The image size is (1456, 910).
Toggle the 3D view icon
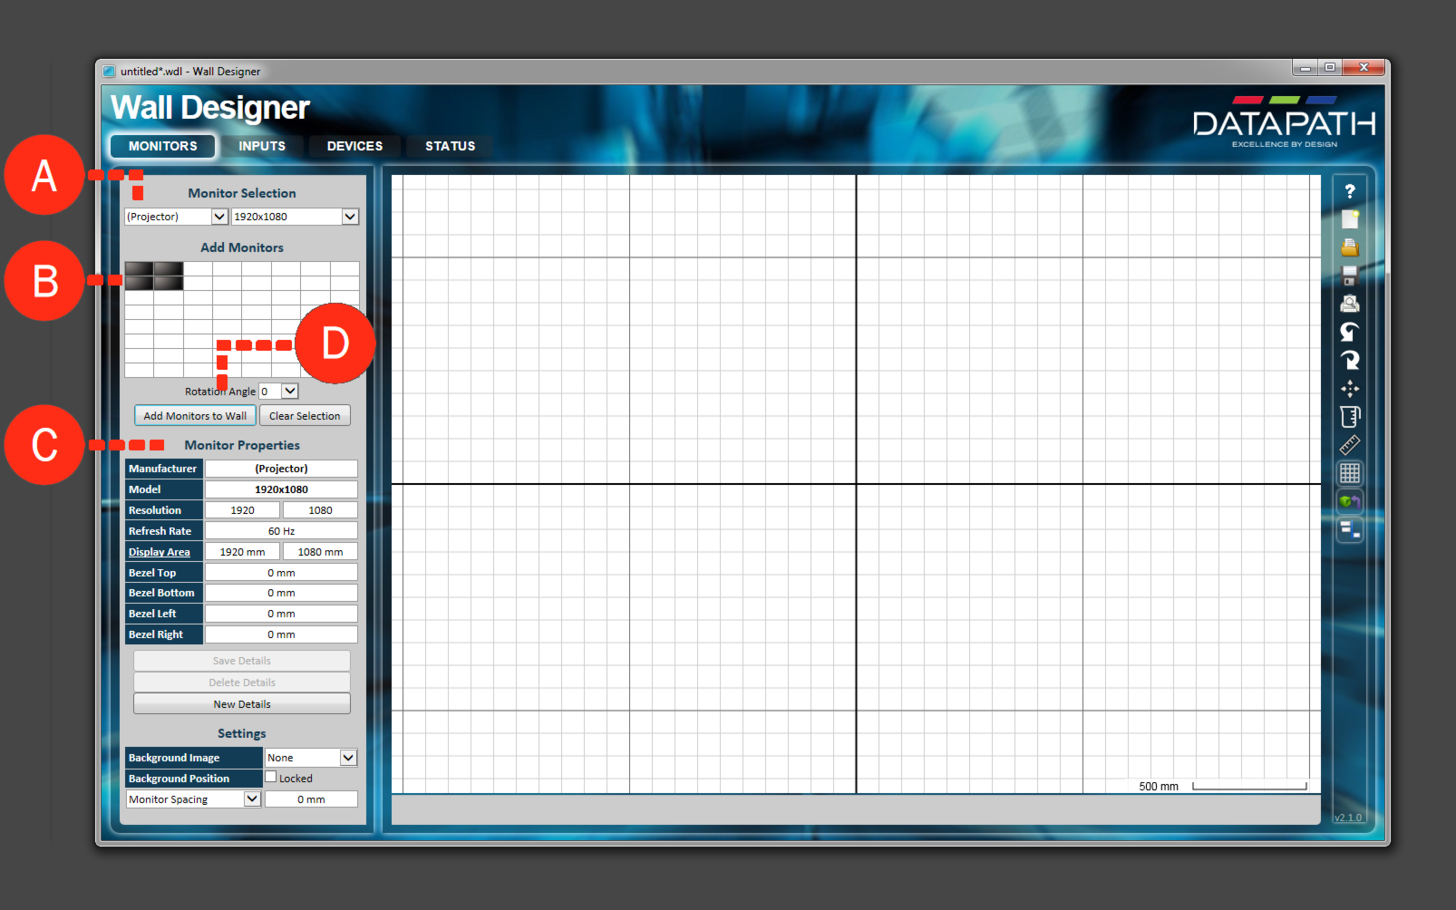coord(1349,501)
